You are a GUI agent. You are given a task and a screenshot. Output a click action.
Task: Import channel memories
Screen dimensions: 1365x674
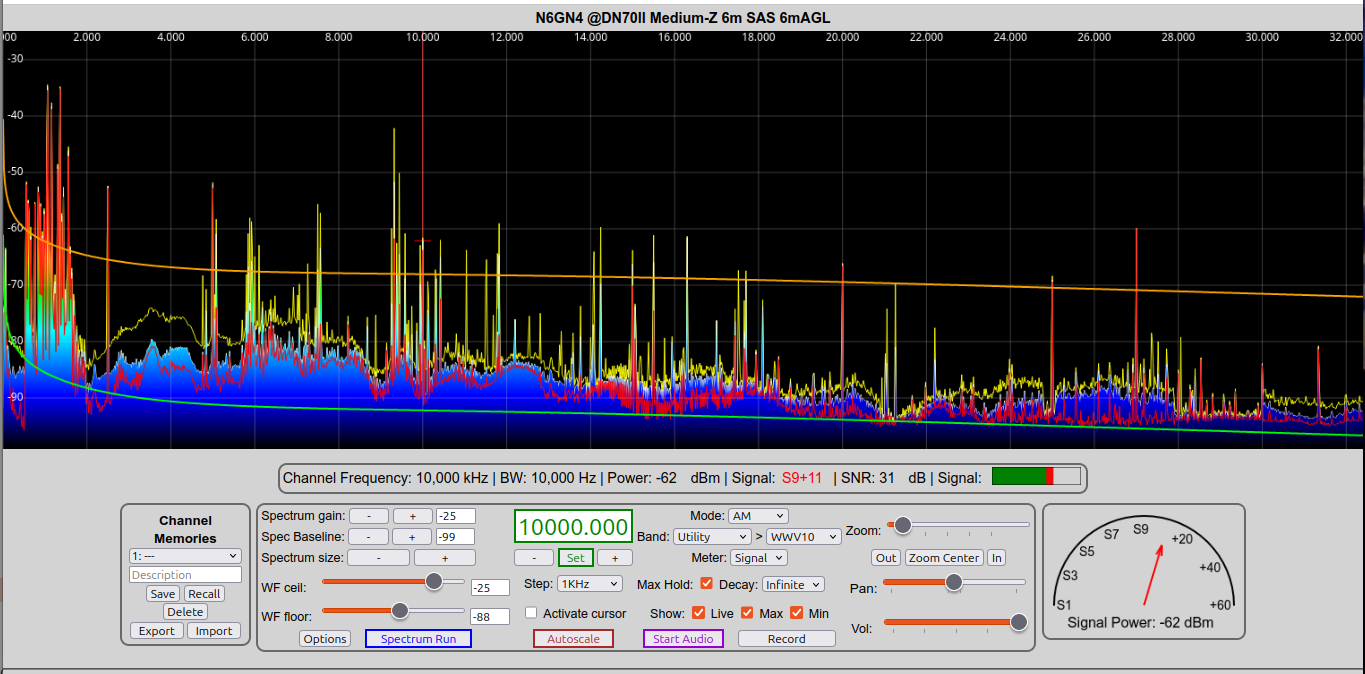(x=214, y=631)
